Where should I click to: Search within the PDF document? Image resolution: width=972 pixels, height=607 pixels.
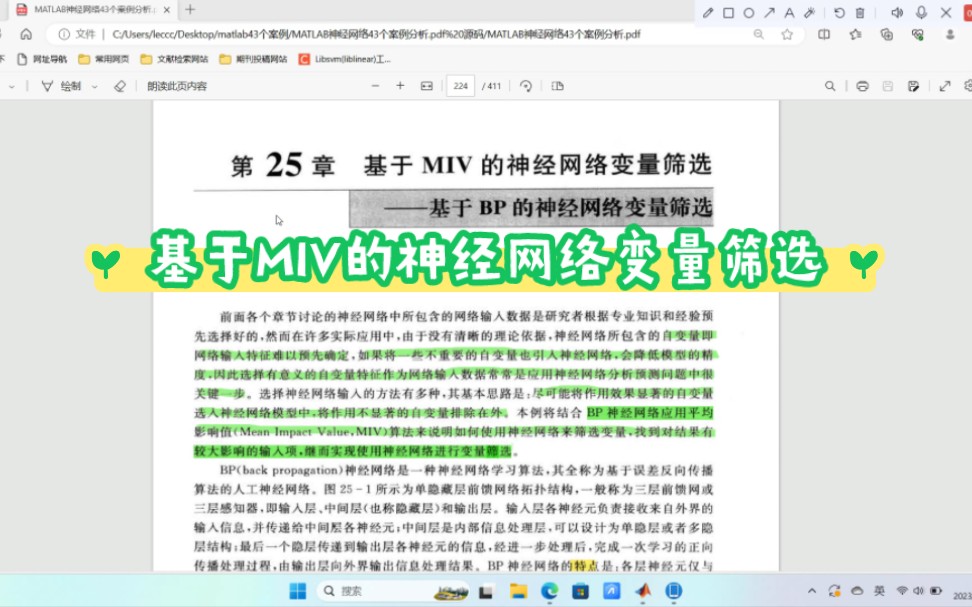point(831,86)
